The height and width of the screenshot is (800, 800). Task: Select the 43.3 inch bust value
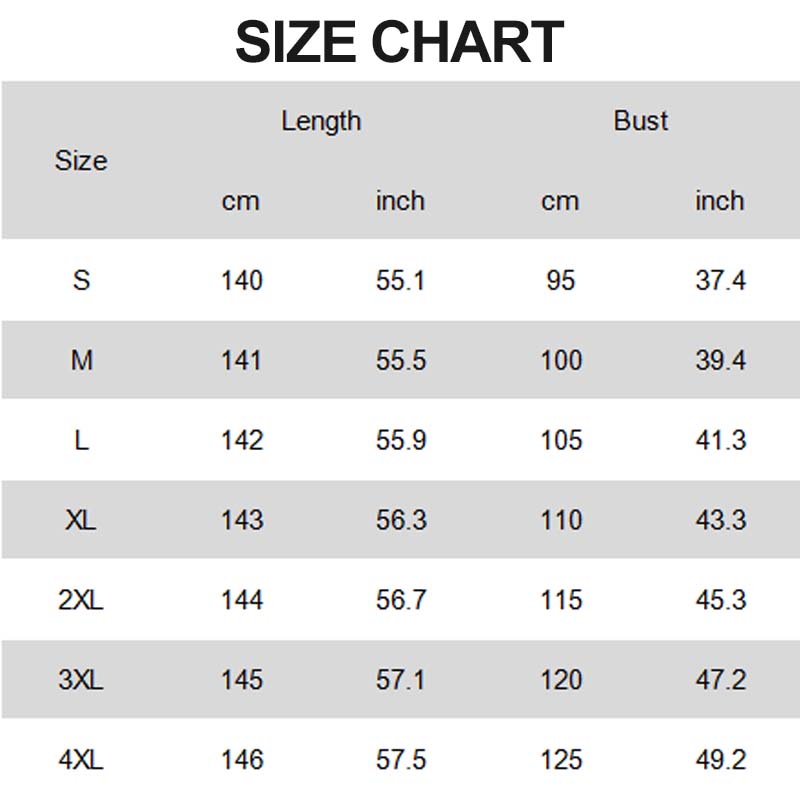721,521
